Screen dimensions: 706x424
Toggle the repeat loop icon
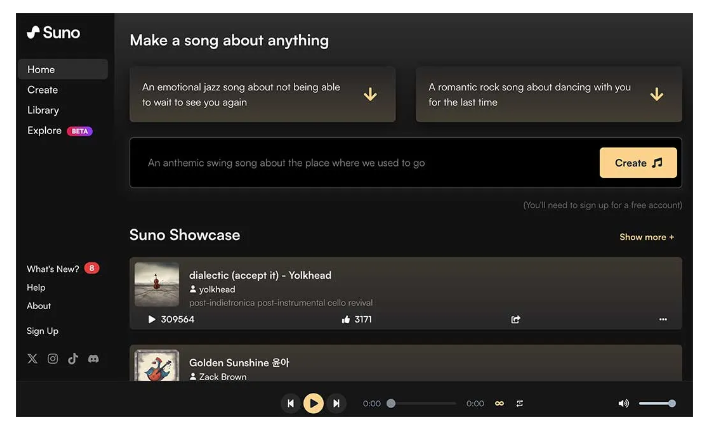click(520, 403)
